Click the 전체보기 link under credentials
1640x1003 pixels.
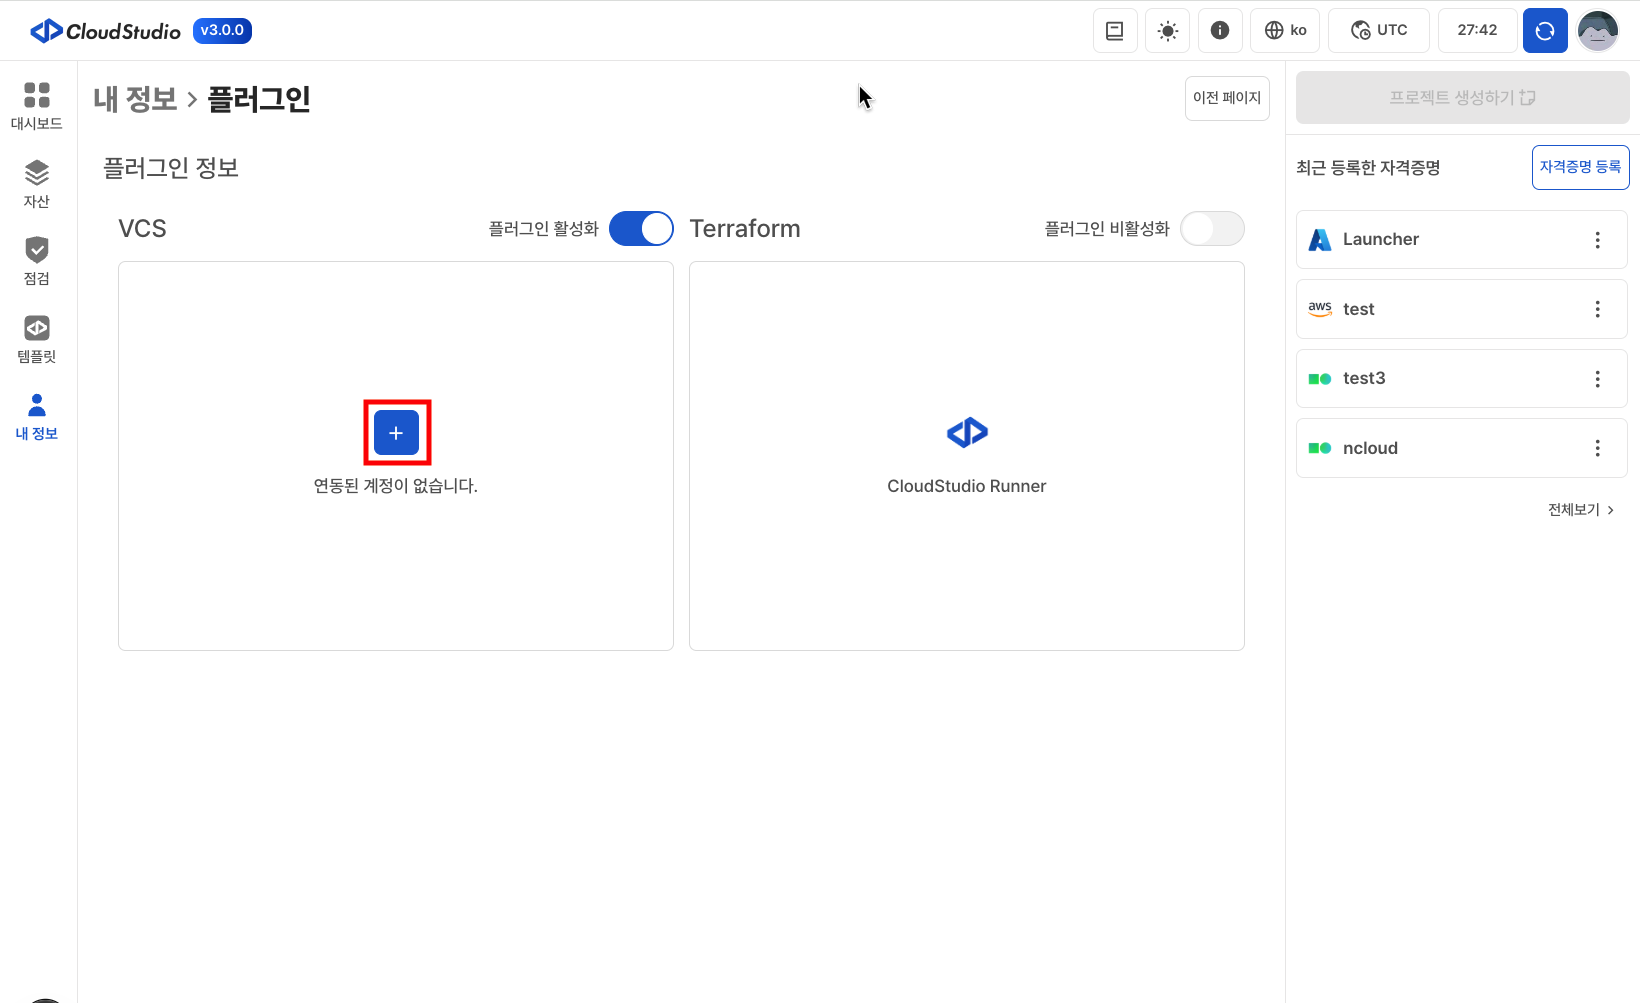pyautogui.click(x=1580, y=510)
